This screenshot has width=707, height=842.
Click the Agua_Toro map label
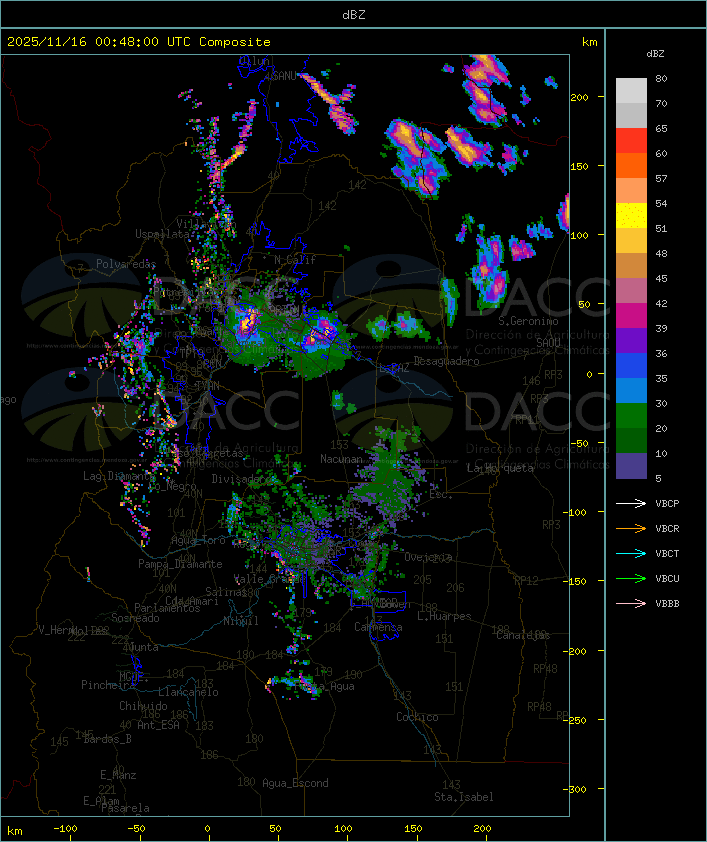point(198,540)
